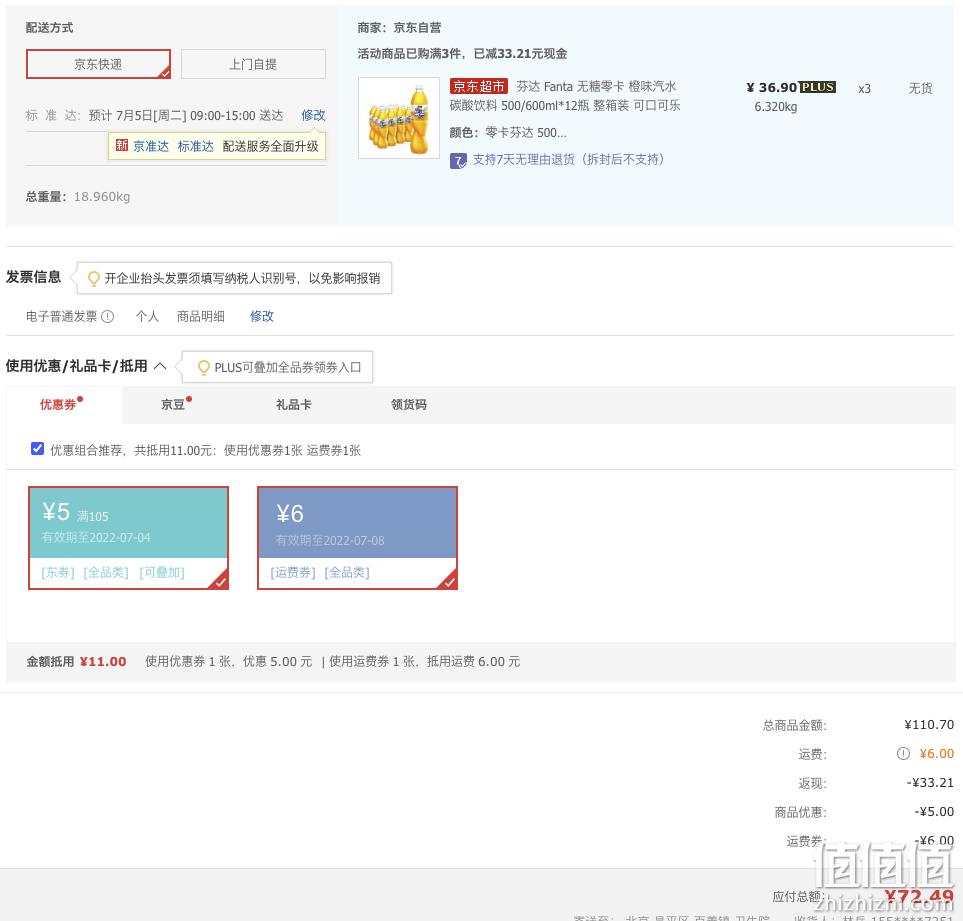
Task: Click the 总商品金额 ¥110.70 value
Action: coord(929,725)
